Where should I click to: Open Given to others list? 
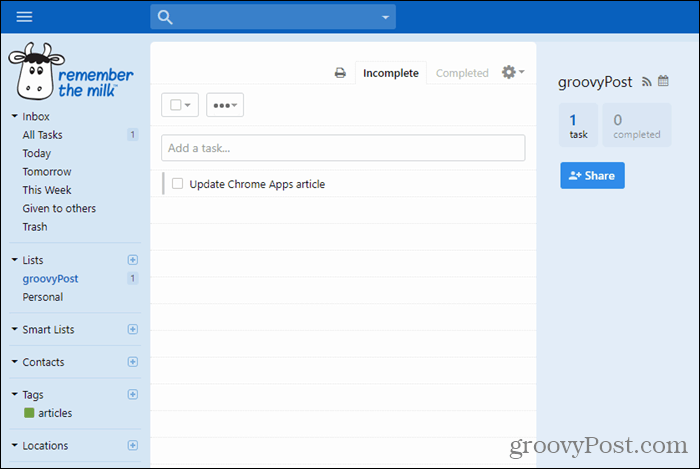pyautogui.click(x=59, y=208)
